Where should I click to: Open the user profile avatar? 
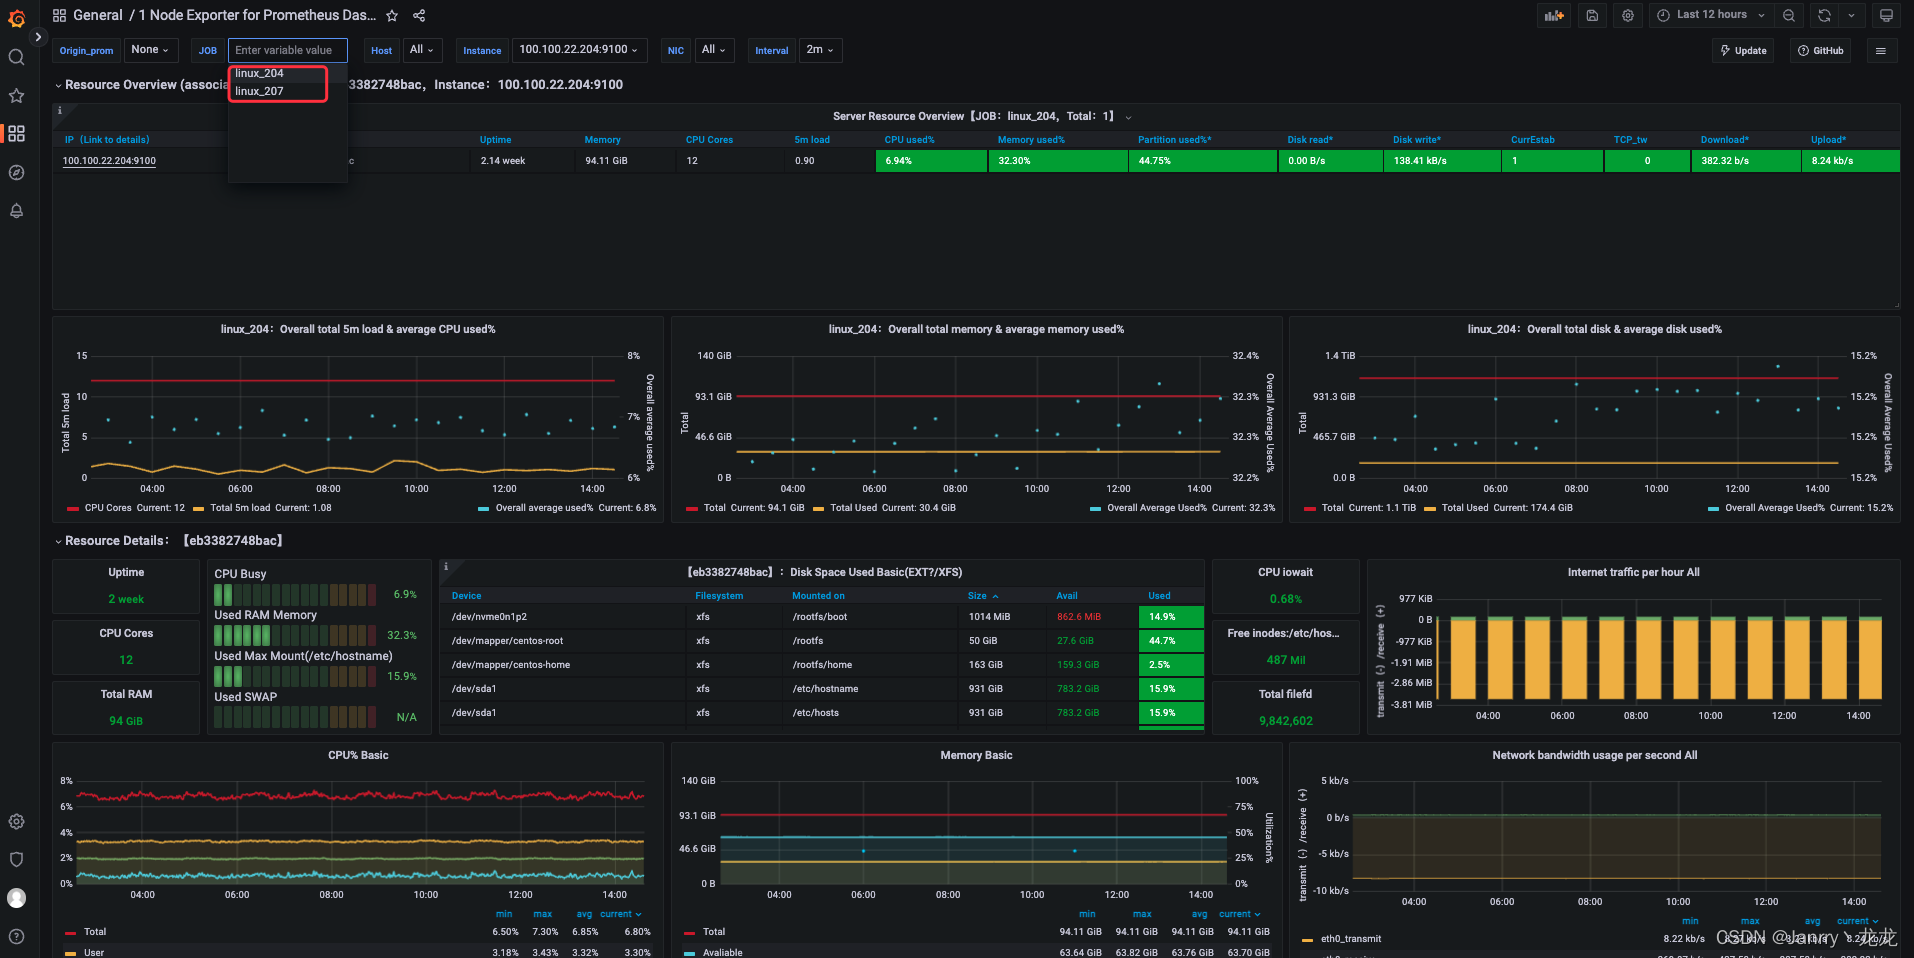pos(16,898)
